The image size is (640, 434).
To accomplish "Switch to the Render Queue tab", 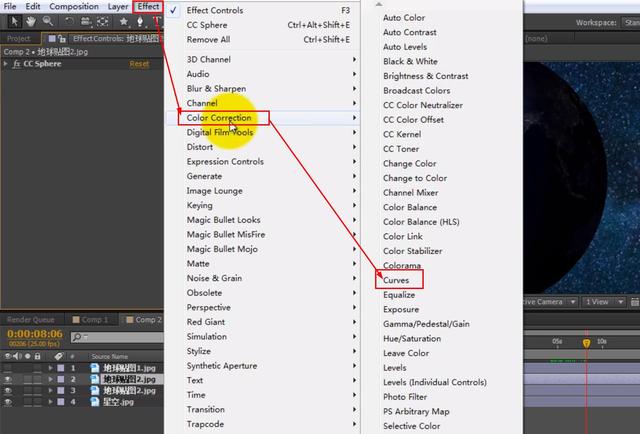I will (x=31, y=320).
